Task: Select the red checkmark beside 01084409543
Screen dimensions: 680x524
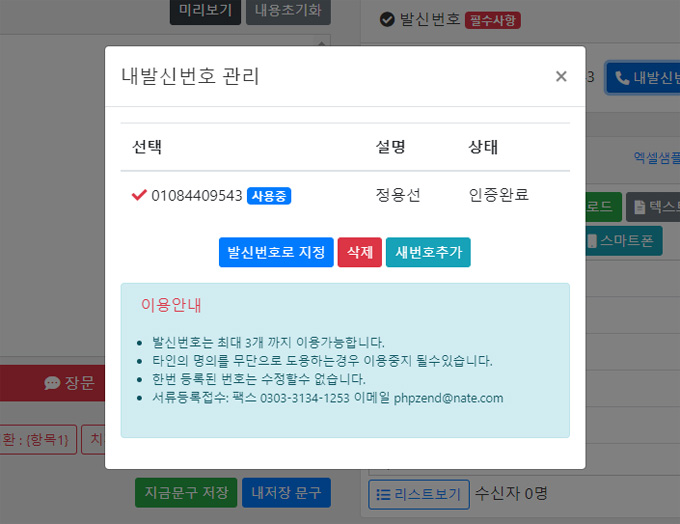Action: coord(139,195)
